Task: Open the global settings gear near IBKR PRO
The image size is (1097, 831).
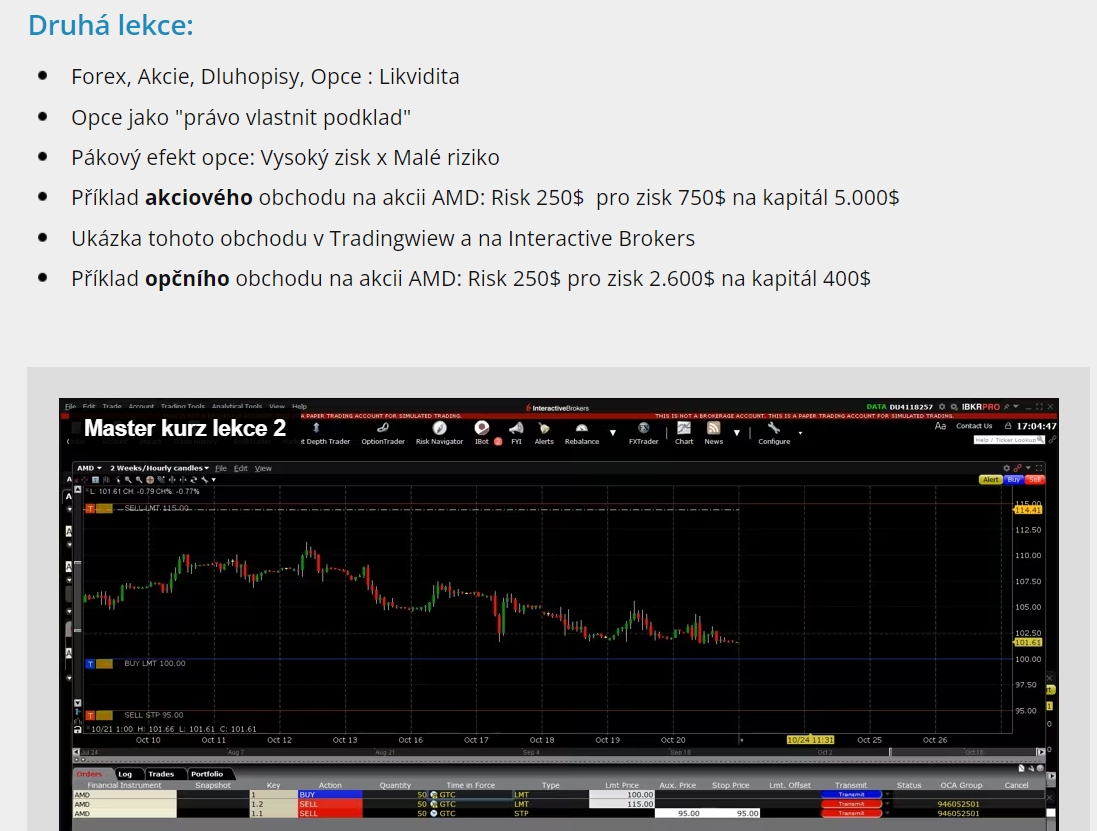Action: click(942, 406)
